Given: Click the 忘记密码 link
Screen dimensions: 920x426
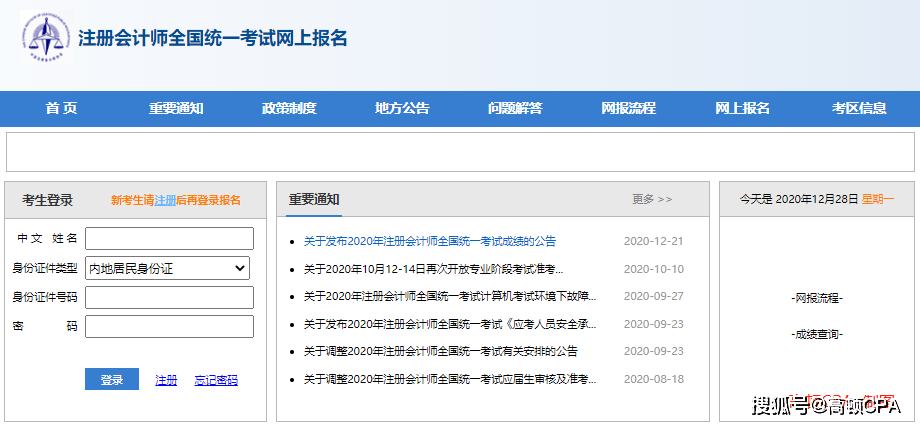Looking at the screenshot, I should coord(216,380).
